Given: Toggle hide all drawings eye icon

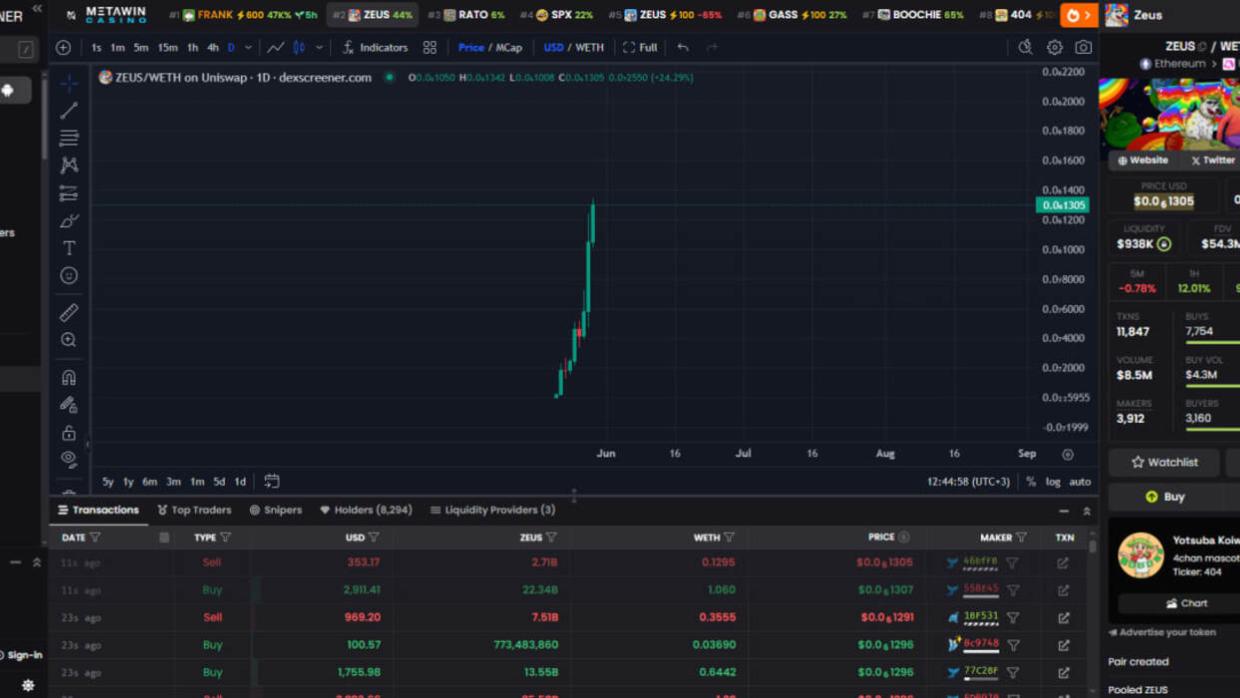Looking at the screenshot, I should click(x=69, y=459).
